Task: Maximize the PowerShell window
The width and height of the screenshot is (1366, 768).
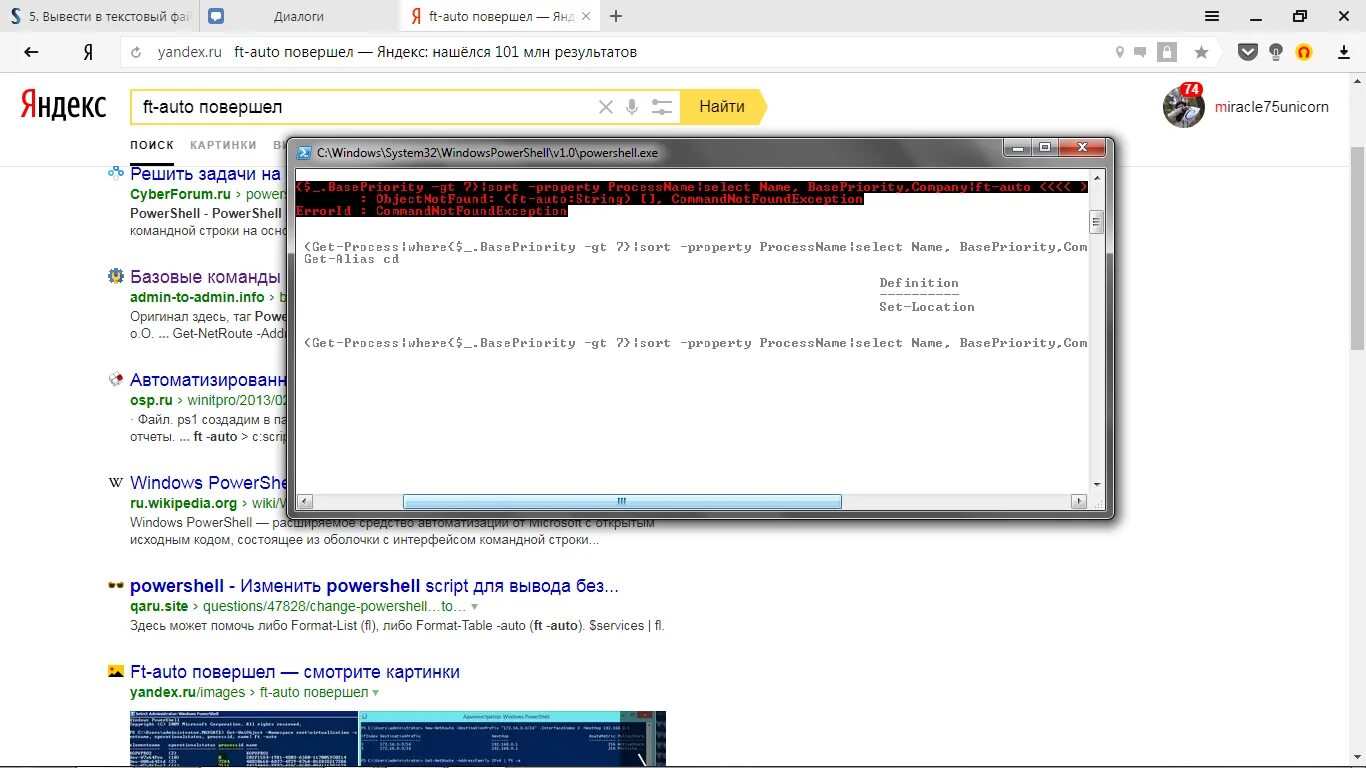Action: click(x=1045, y=148)
